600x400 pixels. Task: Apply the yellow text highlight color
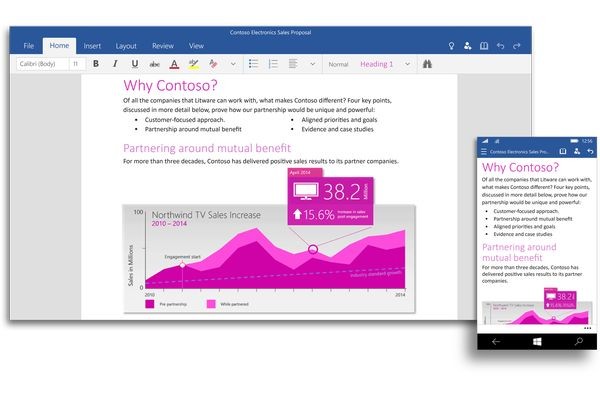pyautogui.click(x=194, y=64)
